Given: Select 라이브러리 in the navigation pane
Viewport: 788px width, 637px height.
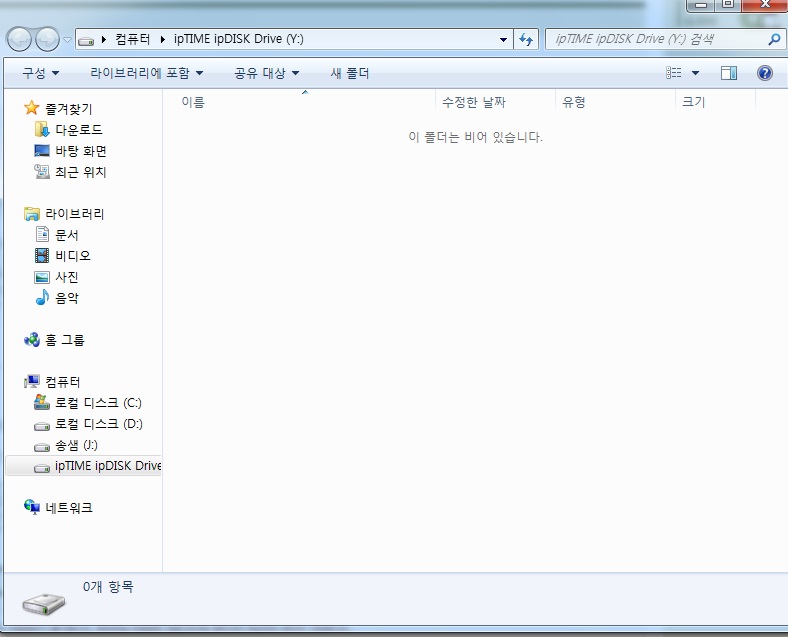Looking at the screenshot, I should [74, 214].
